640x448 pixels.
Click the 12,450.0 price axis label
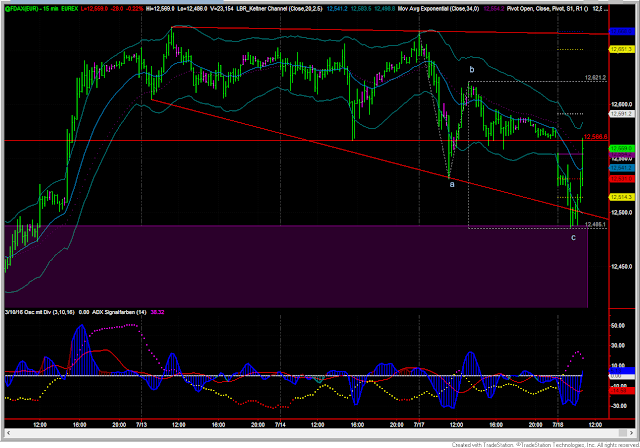coord(622,266)
